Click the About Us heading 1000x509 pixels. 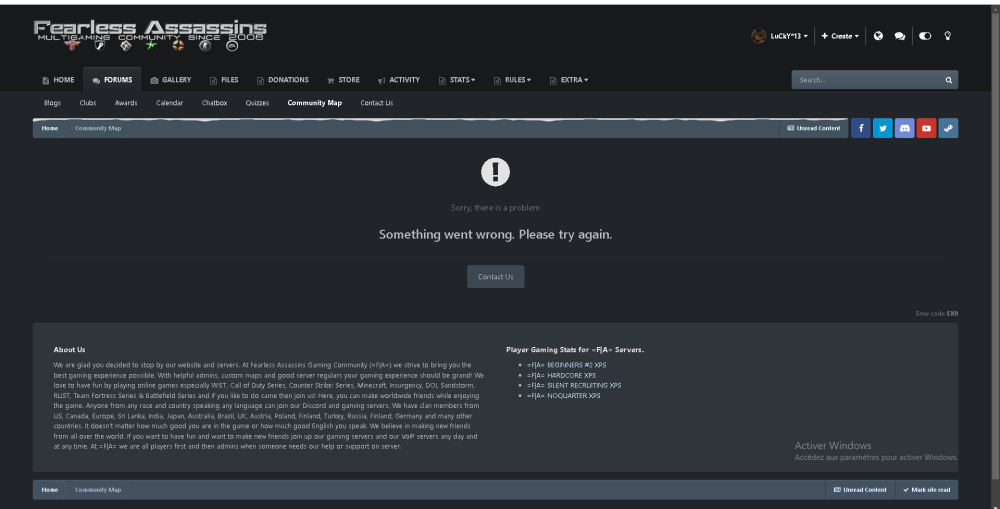[x=70, y=350]
